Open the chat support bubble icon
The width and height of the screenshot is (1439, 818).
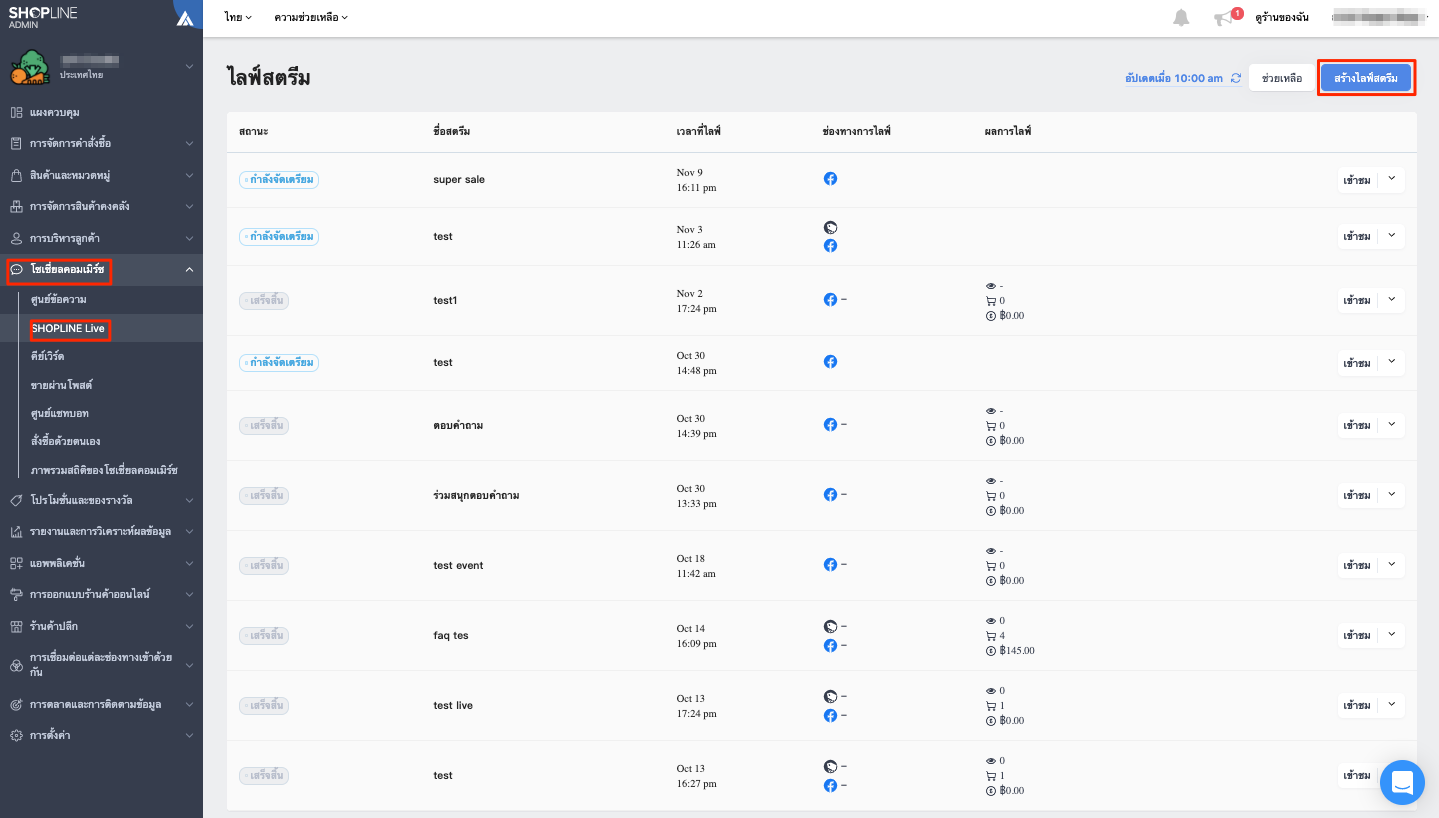click(1402, 782)
